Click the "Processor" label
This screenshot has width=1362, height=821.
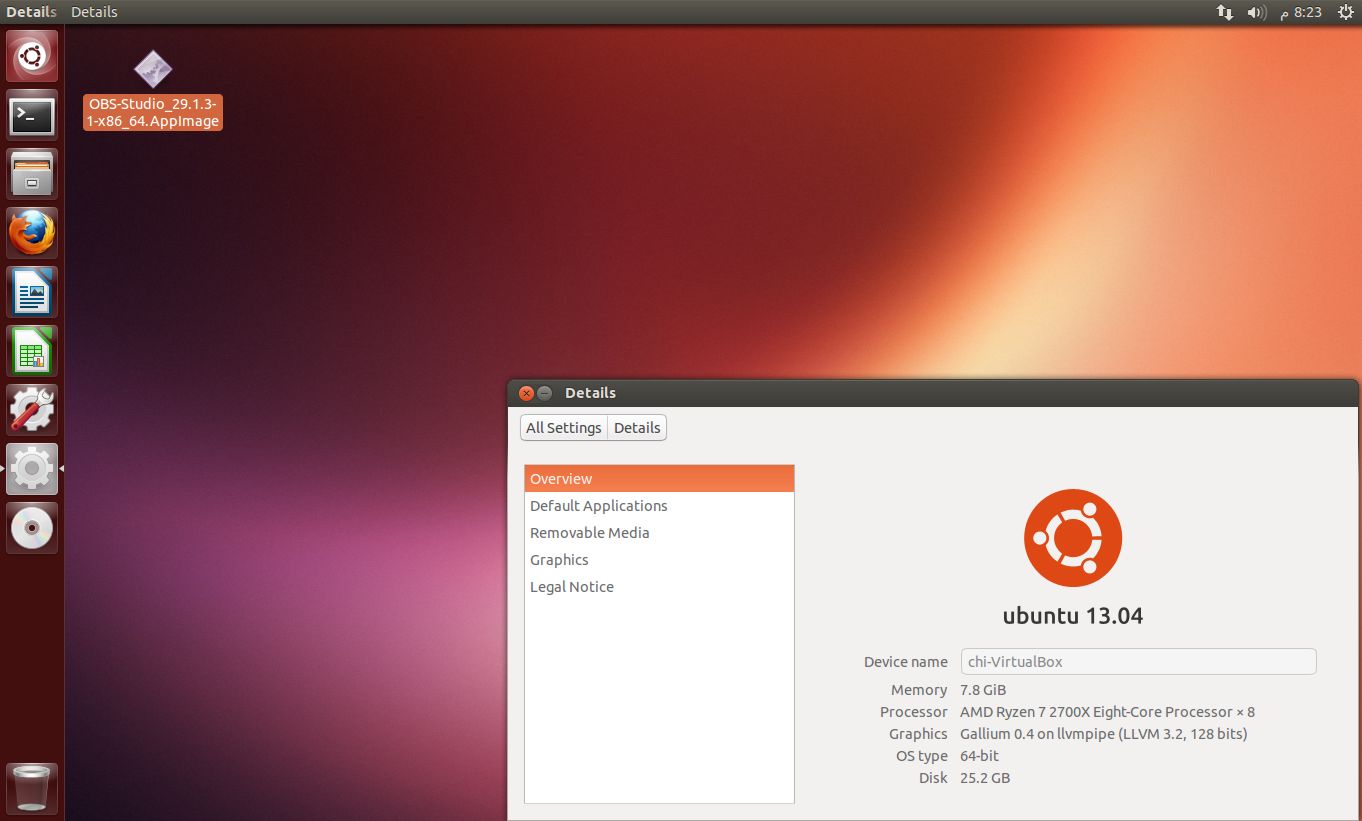pos(914,712)
